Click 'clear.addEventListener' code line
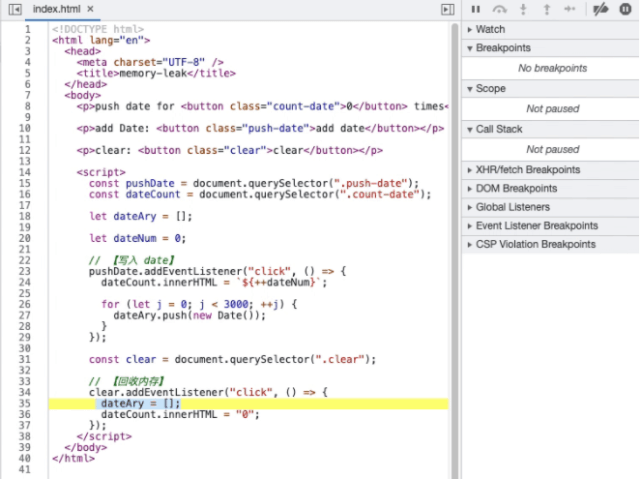Image resolution: width=641 pixels, height=479 pixels. [208, 392]
